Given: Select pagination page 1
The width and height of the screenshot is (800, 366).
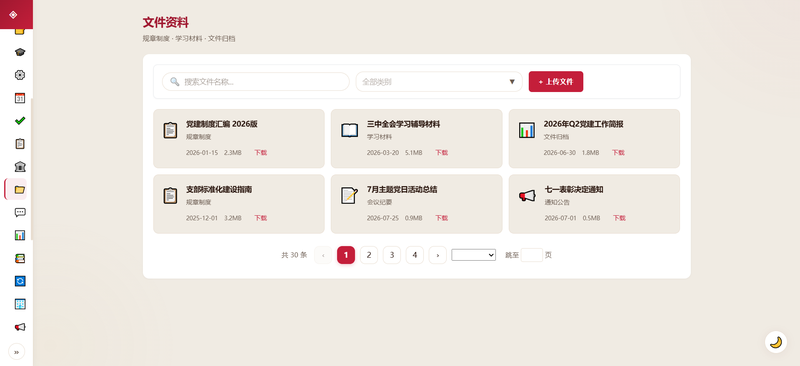Looking at the screenshot, I should coord(346,255).
